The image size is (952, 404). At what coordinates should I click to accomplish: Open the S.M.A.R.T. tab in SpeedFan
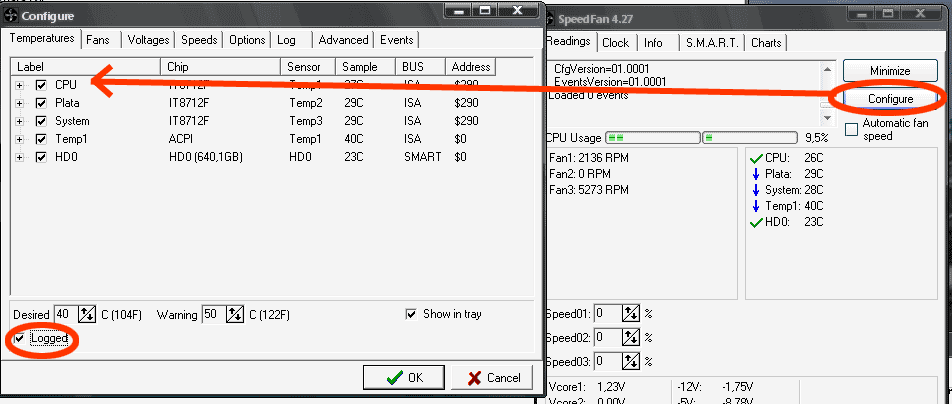coord(712,43)
